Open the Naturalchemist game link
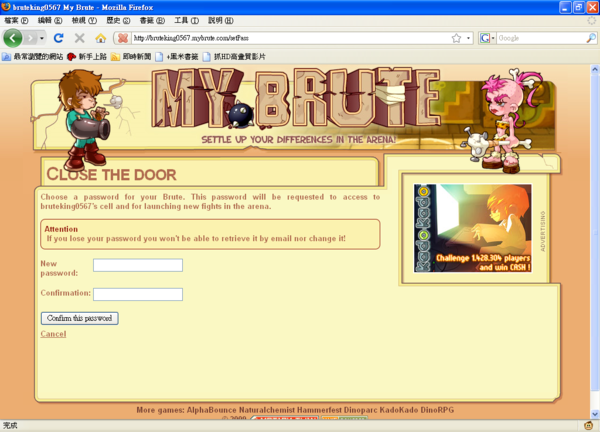The width and height of the screenshot is (600, 432). pos(267,410)
